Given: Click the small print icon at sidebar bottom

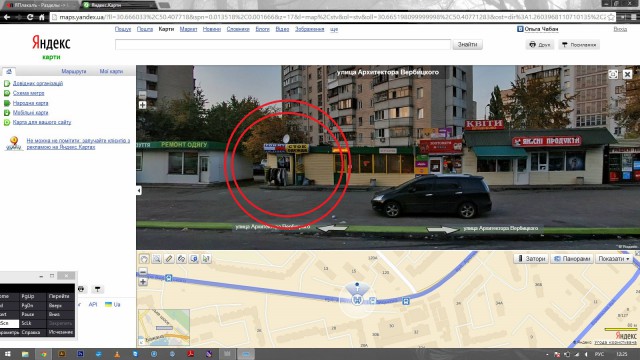Looking at the screenshot, I should pos(81,289).
